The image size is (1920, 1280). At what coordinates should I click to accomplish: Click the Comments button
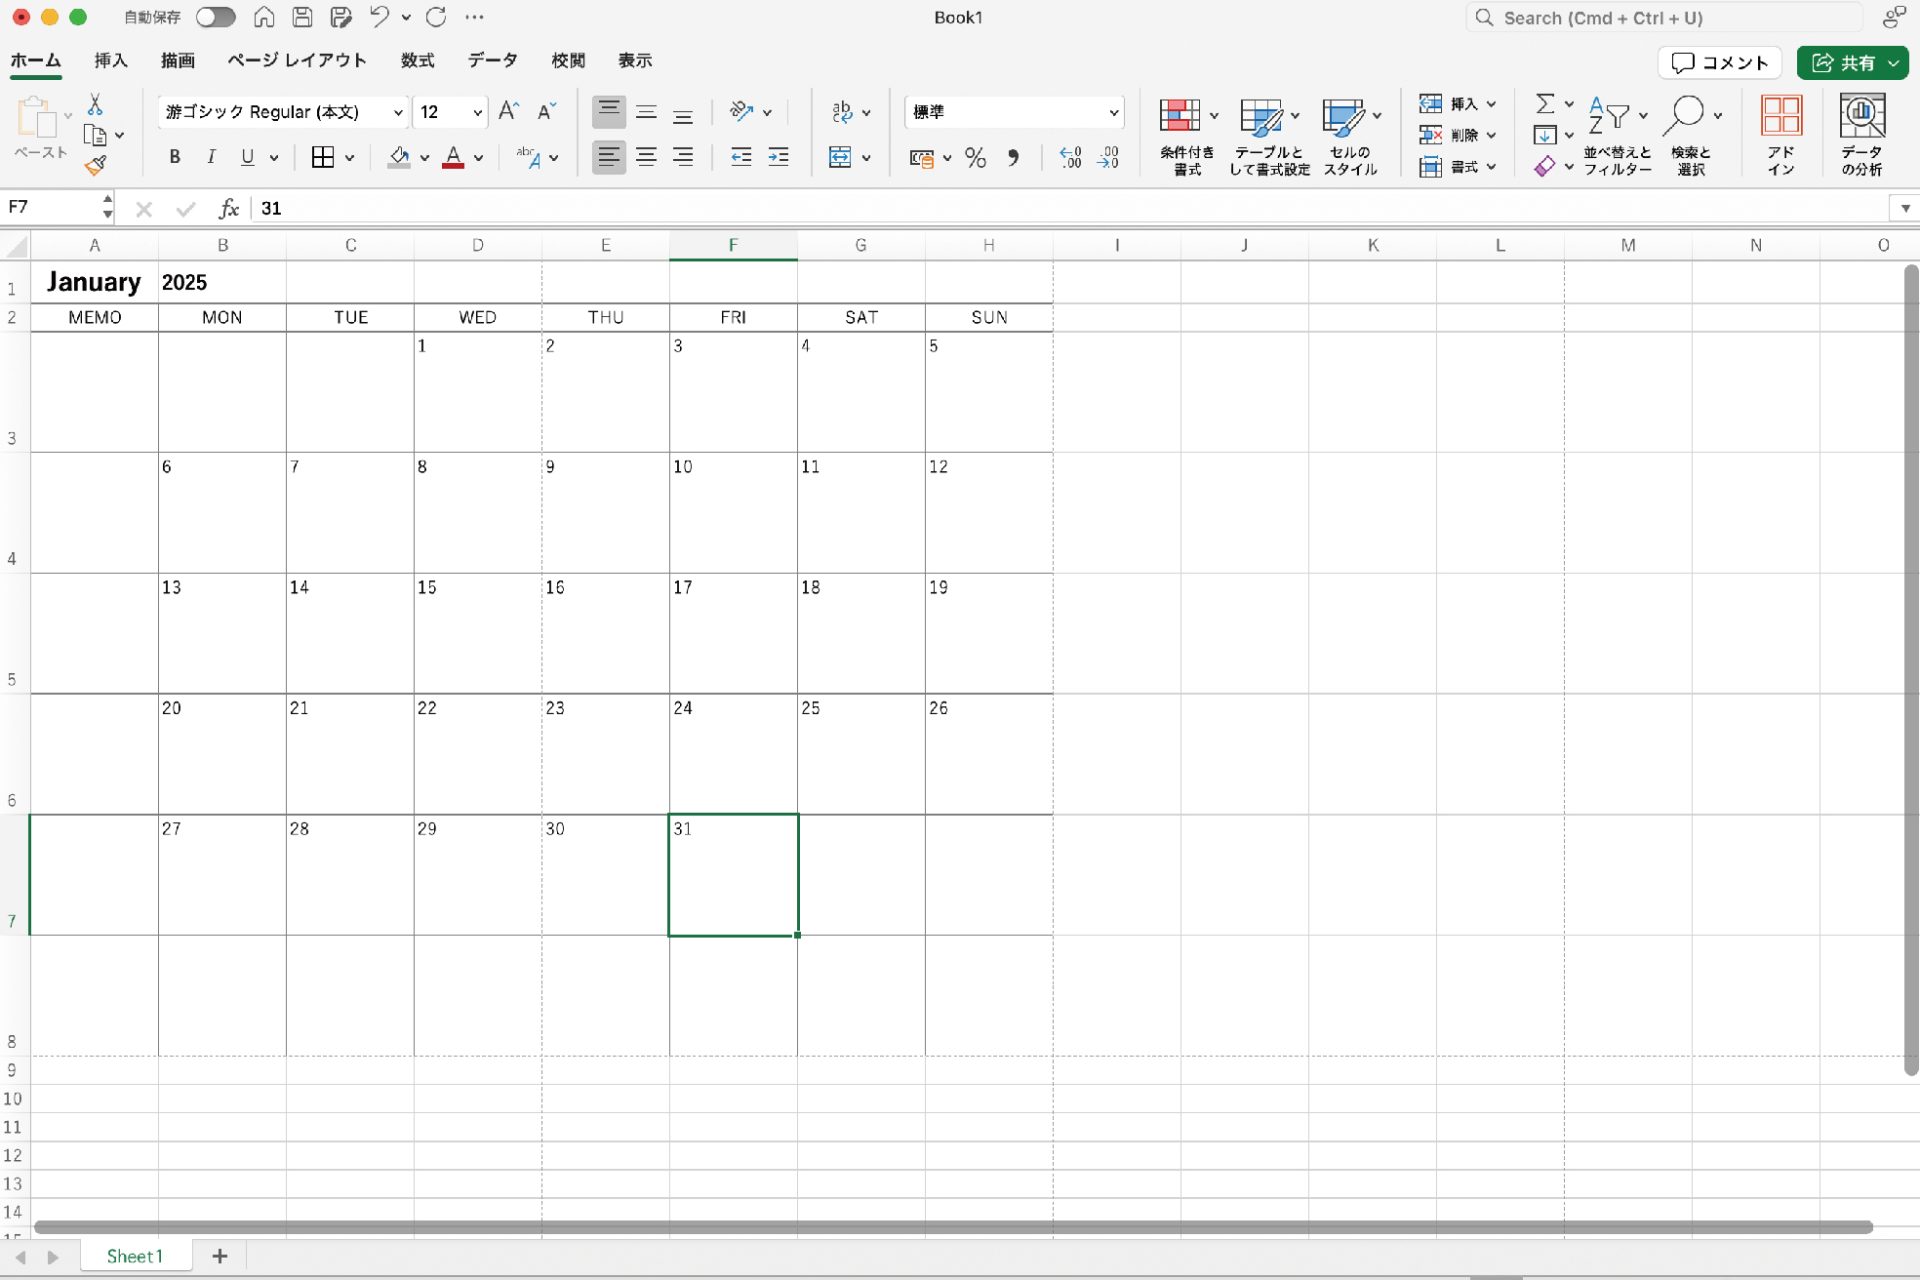pos(1720,62)
